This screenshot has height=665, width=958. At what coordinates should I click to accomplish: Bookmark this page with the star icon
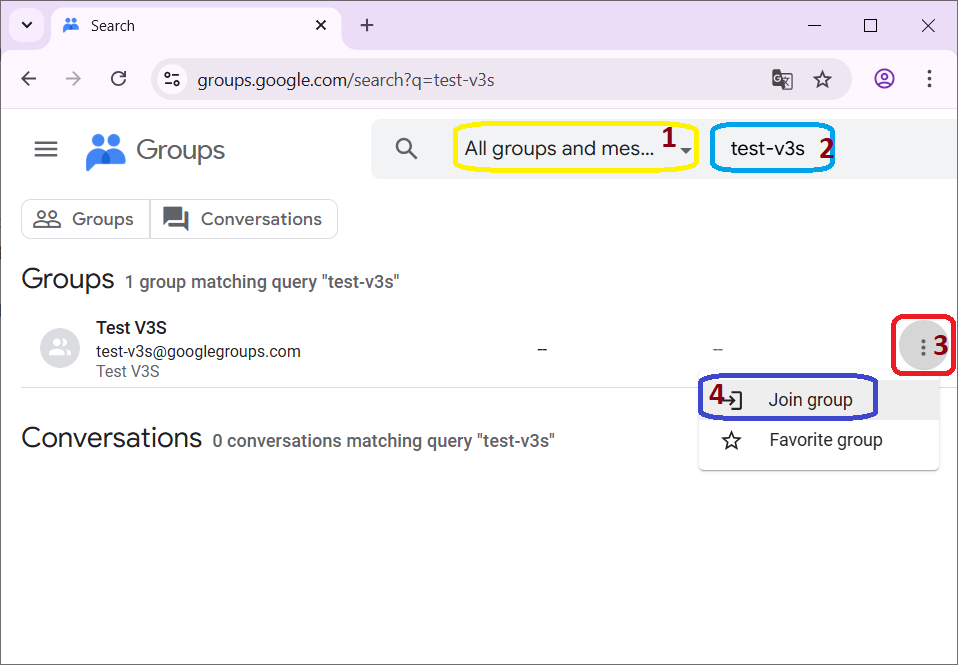pyautogui.click(x=822, y=79)
